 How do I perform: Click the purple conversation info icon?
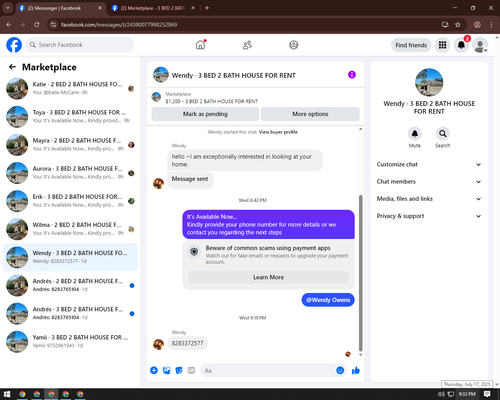[x=352, y=75]
